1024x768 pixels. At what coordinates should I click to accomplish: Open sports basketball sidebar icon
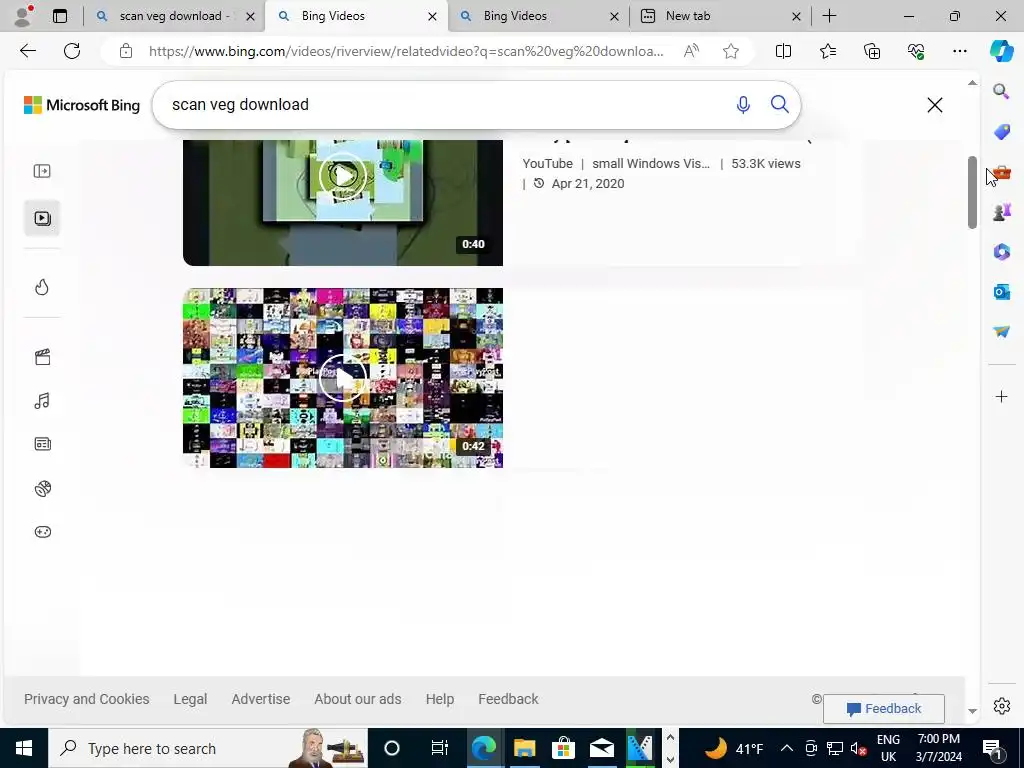pos(42,488)
